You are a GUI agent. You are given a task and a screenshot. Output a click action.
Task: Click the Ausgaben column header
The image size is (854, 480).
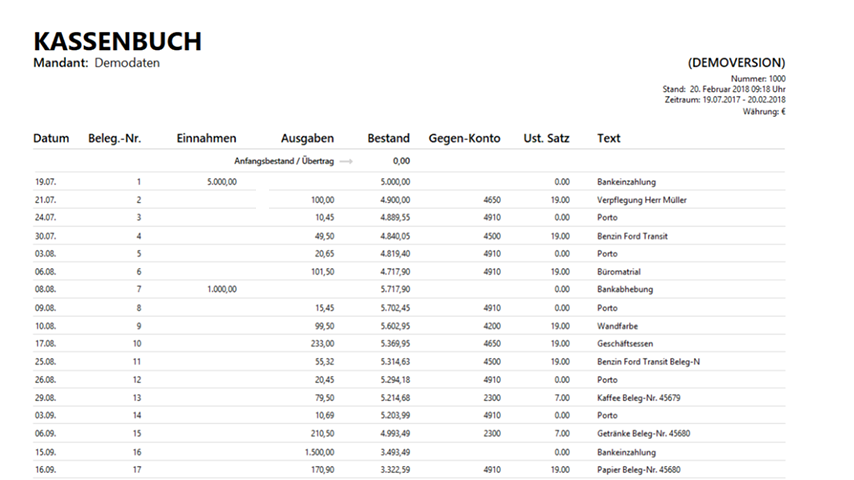click(307, 138)
